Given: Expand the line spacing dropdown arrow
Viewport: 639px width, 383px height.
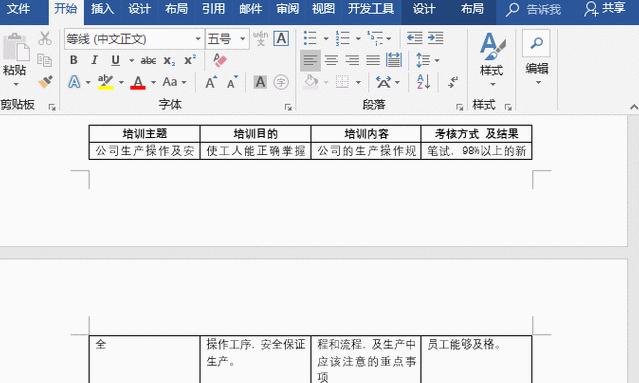Looking at the screenshot, I should click(x=437, y=61).
